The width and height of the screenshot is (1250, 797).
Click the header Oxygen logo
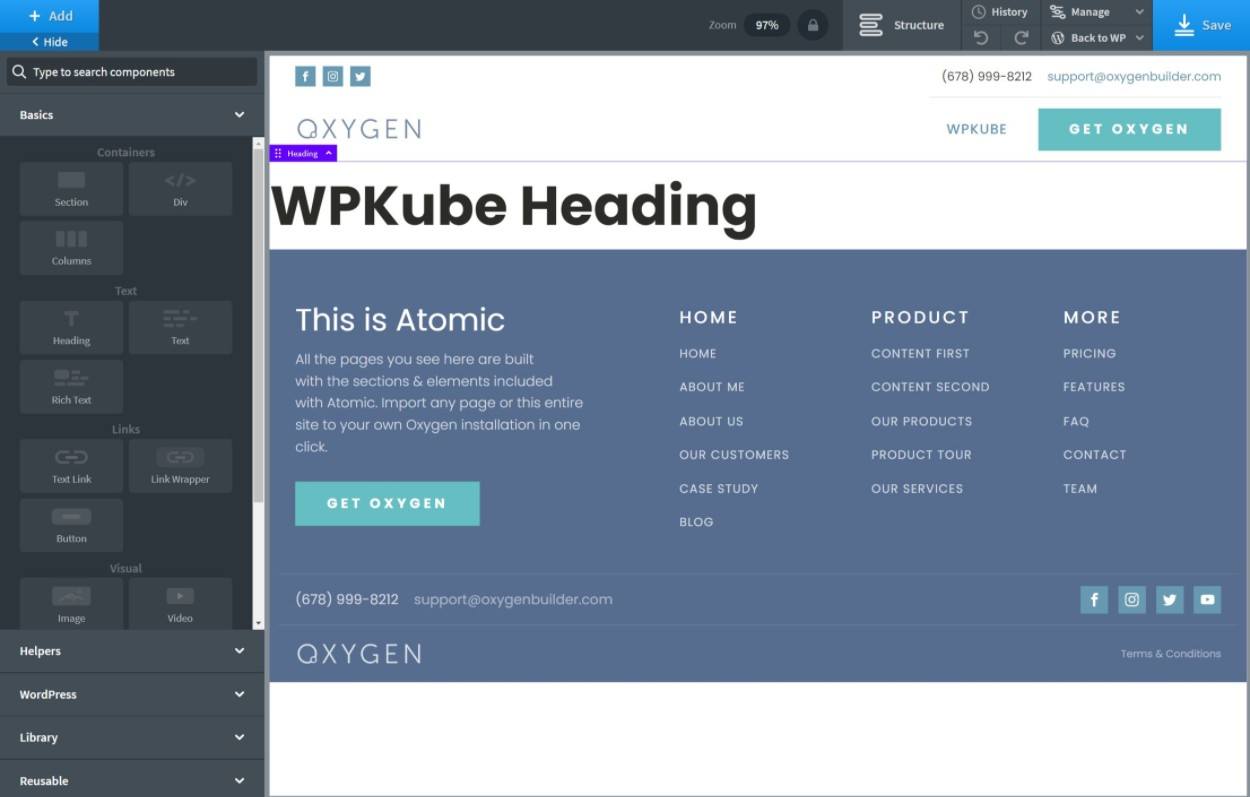359,129
